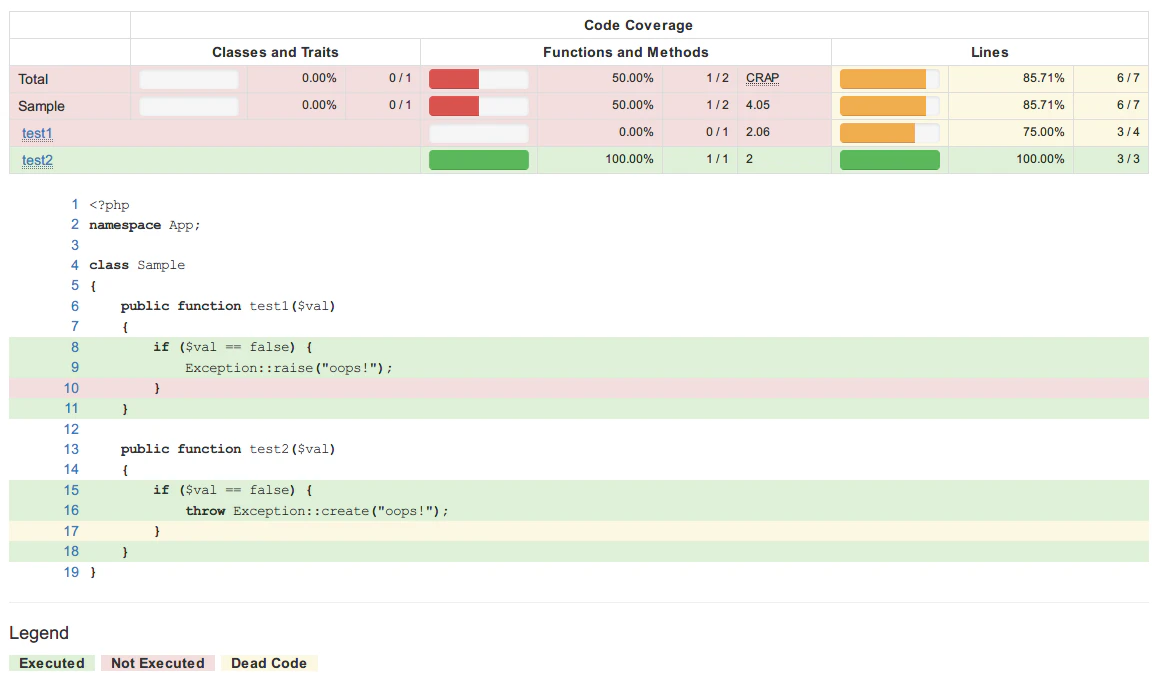Click the "75.00%" lines percentage
The image size is (1157, 681).
(1043, 132)
